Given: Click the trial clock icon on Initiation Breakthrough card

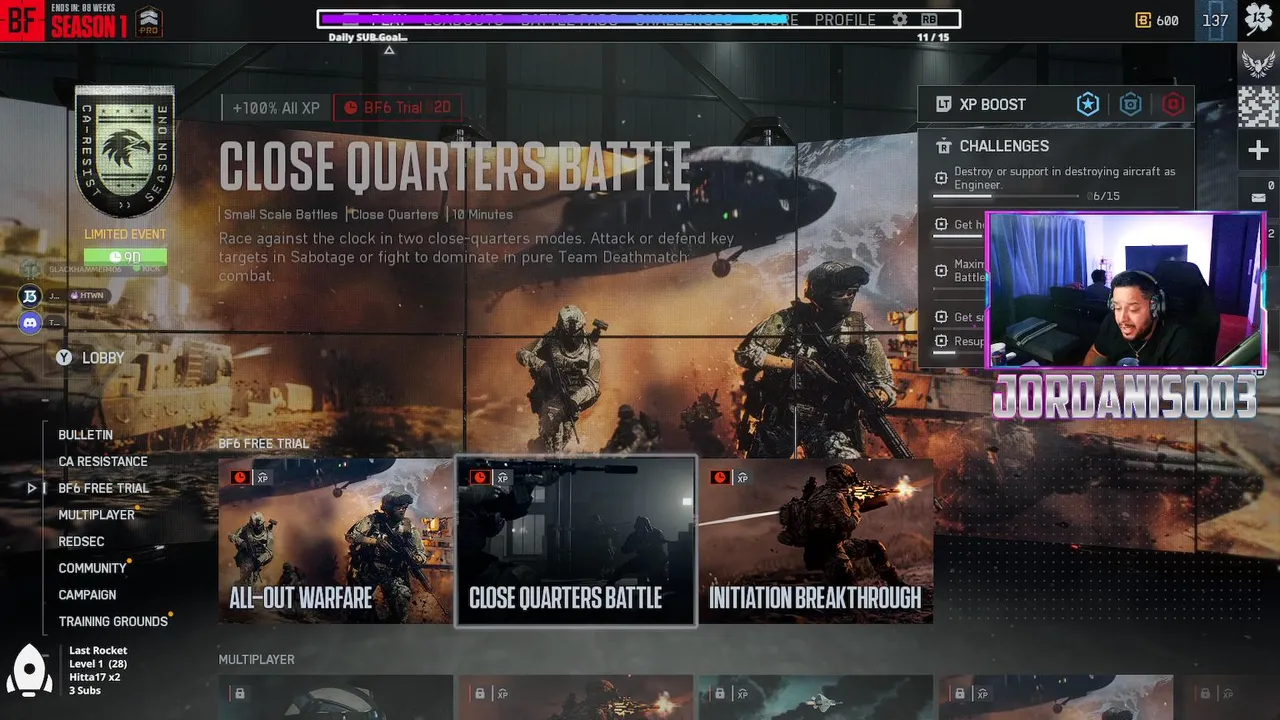Looking at the screenshot, I should (x=719, y=477).
